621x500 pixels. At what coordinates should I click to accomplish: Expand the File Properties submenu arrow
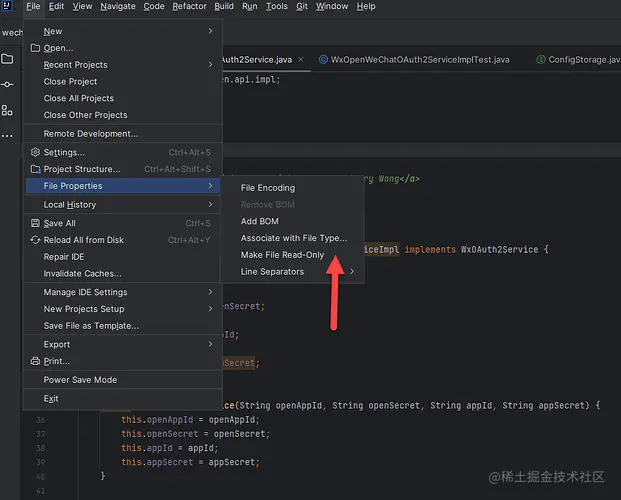point(210,185)
